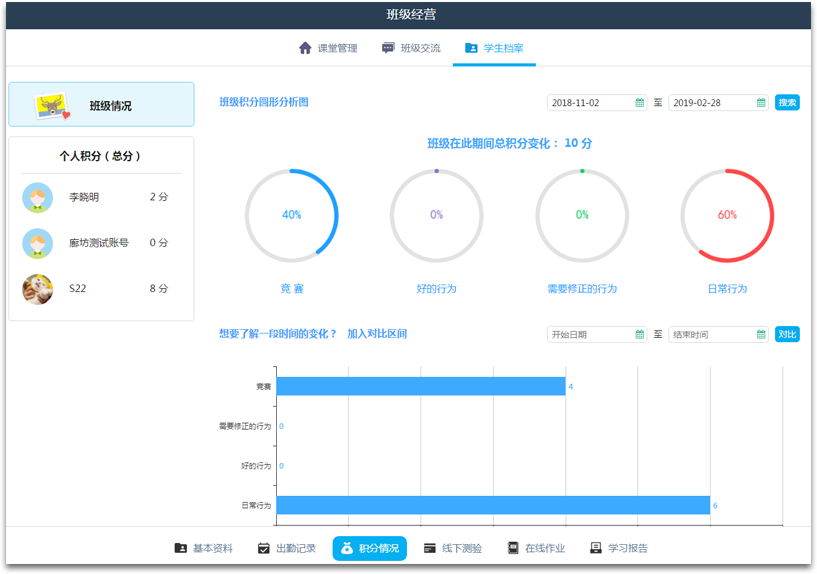Click the 开始日期 input field
817x574 pixels.
click(x=590, y=334)
